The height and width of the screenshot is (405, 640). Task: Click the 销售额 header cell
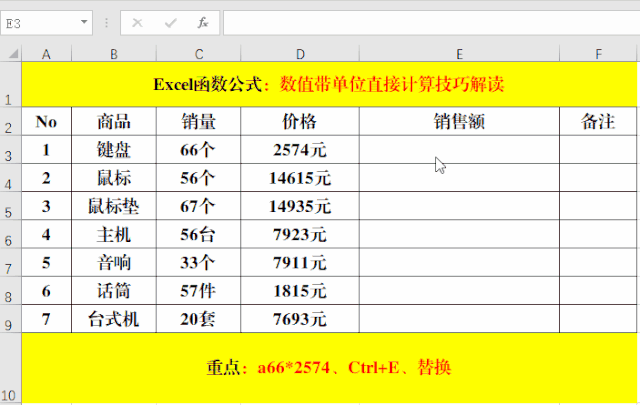pyautogui.click(x=459, y=122)
